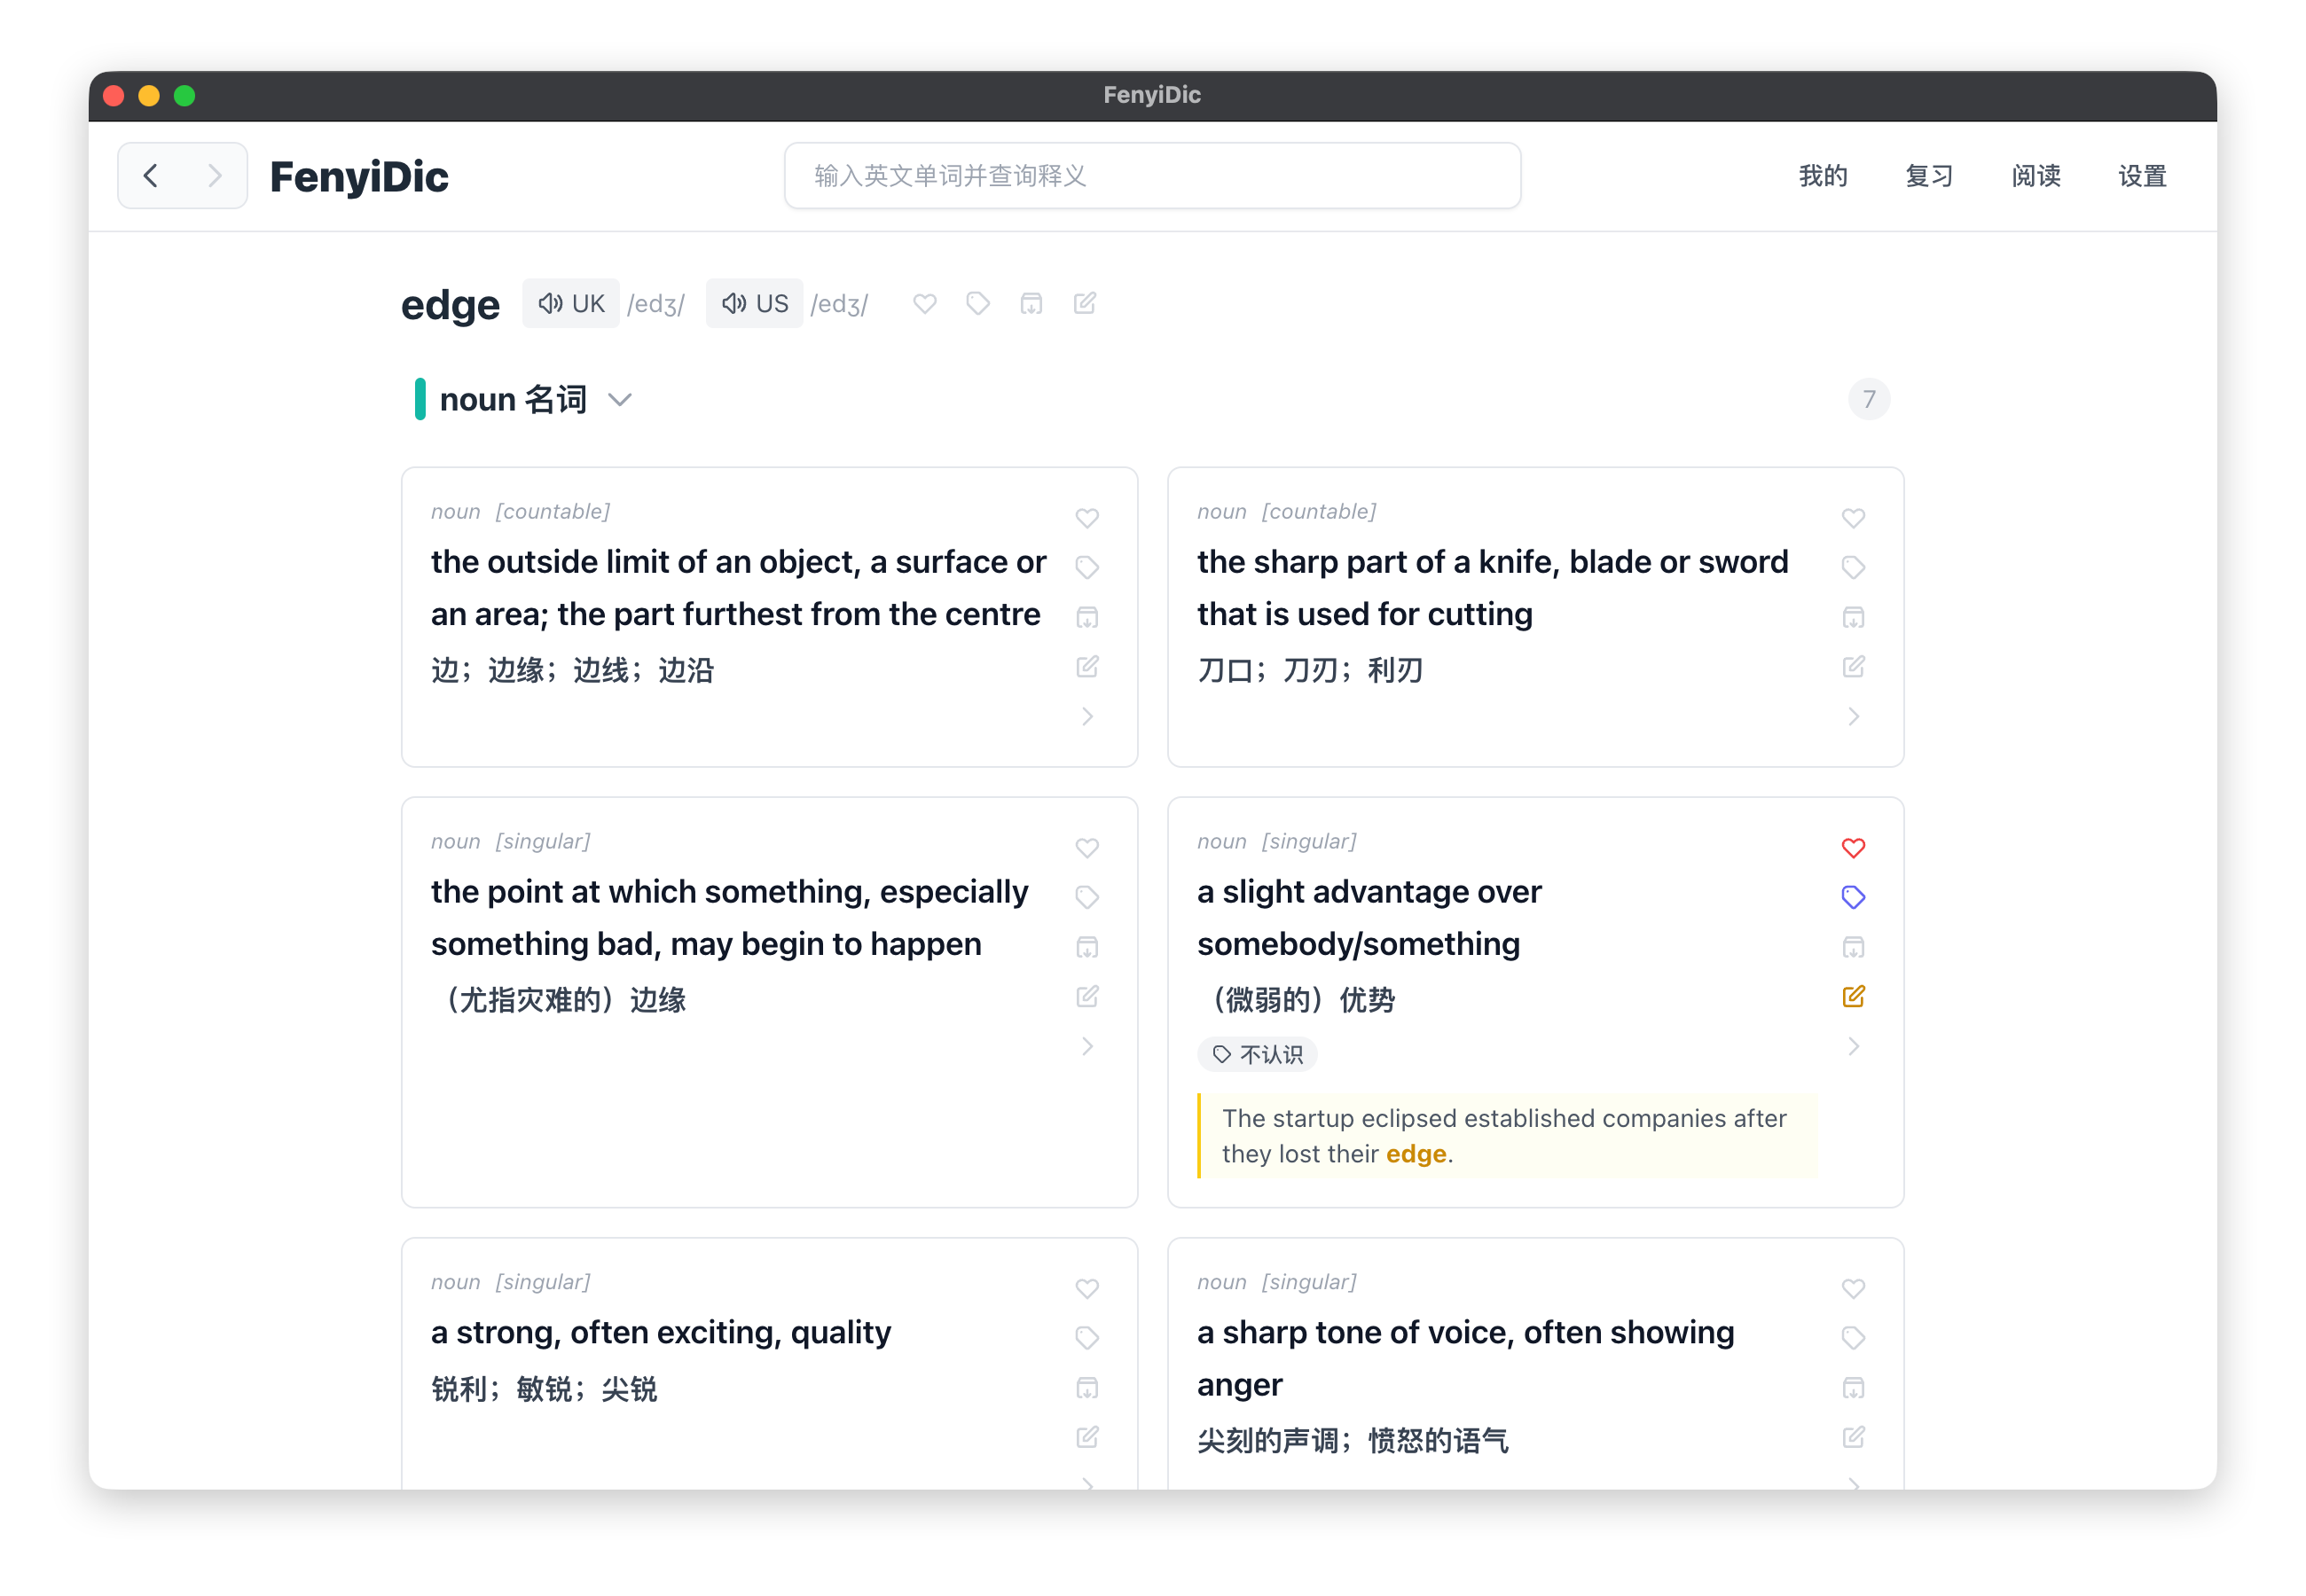The height and width of the screenshot is (1596, 2306).
Task: Click the 不认识 tag chip
Action: pyautogui.click(x=1257, y=1055)
